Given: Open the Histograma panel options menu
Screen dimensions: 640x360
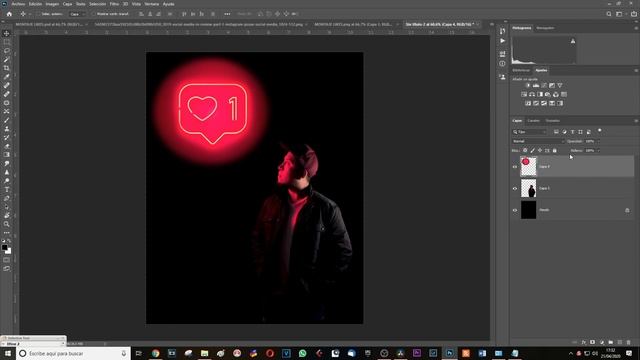Looking at the screenshot, I should (636, 28).
